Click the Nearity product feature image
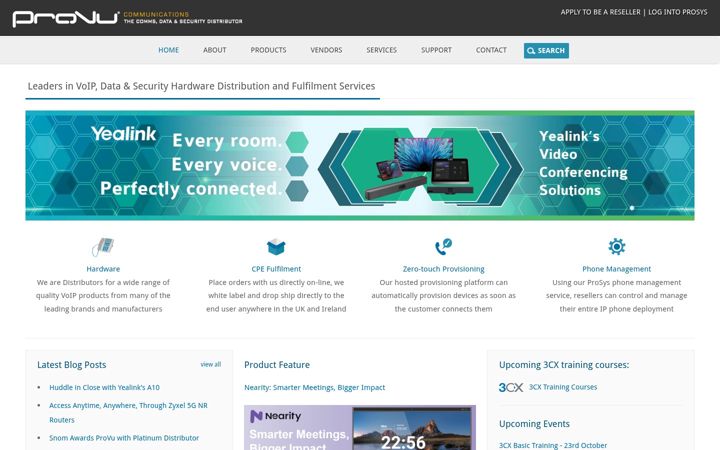The image size is (720, 450). (360, 428)
